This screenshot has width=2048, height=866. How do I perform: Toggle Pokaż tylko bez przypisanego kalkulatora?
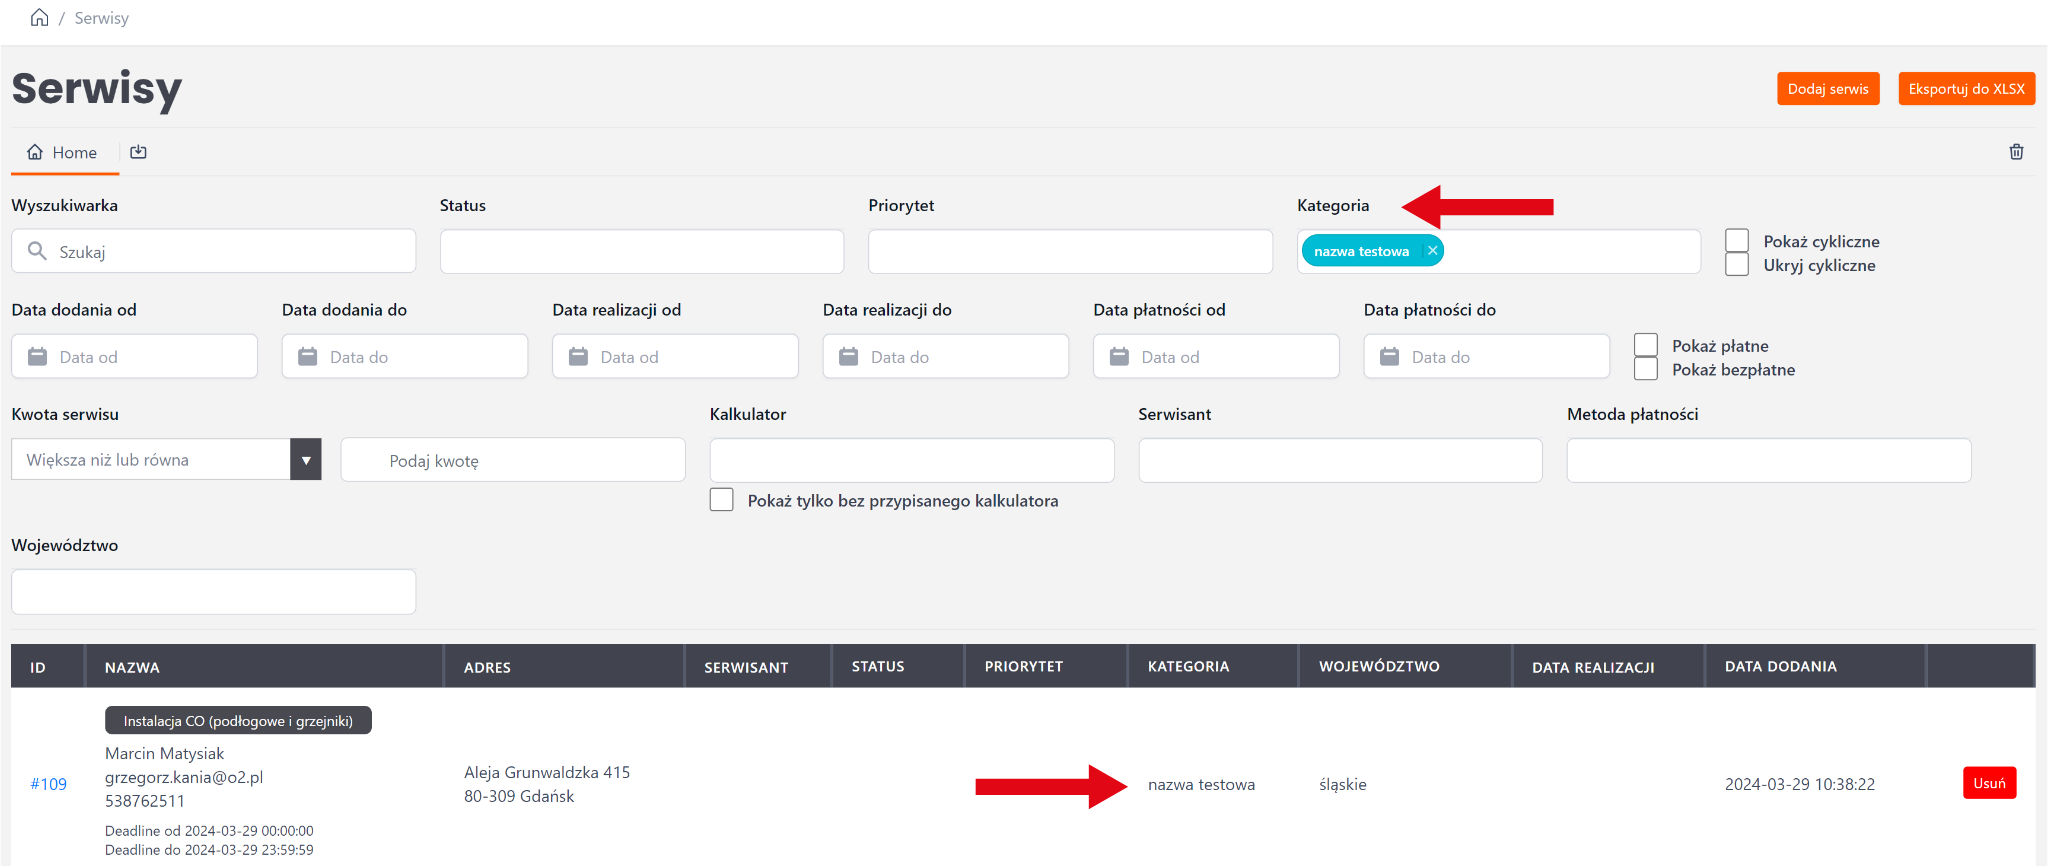coord(722,500)
